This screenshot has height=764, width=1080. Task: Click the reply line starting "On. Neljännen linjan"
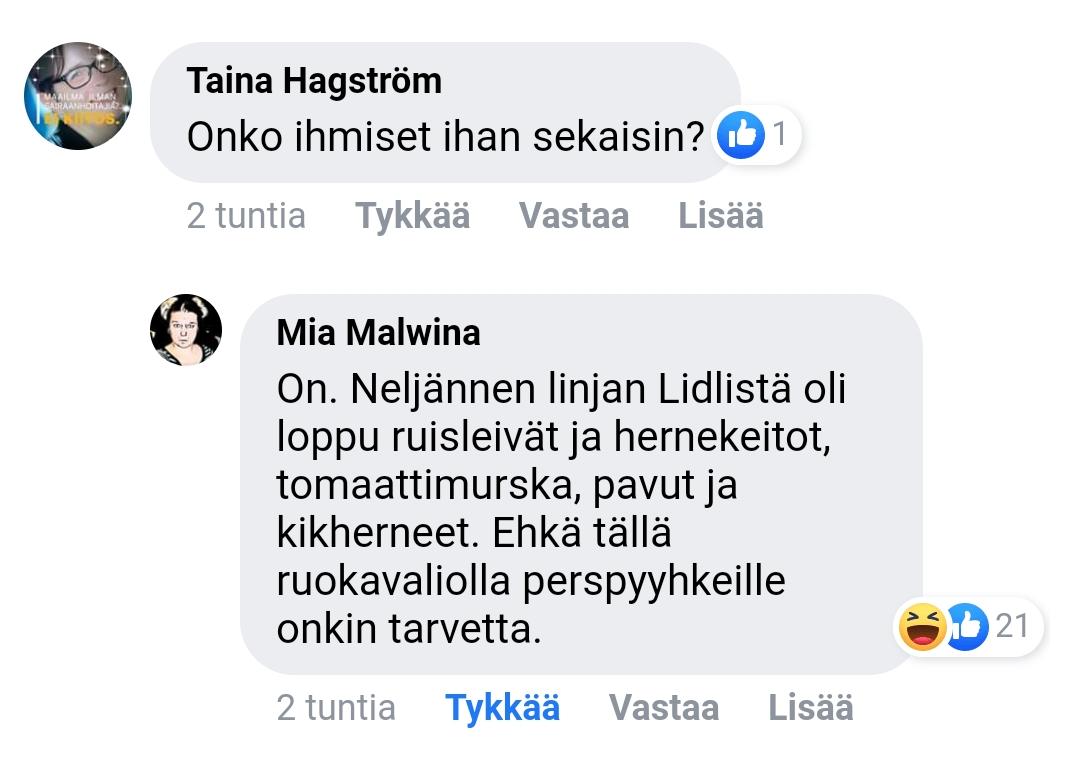coord(561,390)
